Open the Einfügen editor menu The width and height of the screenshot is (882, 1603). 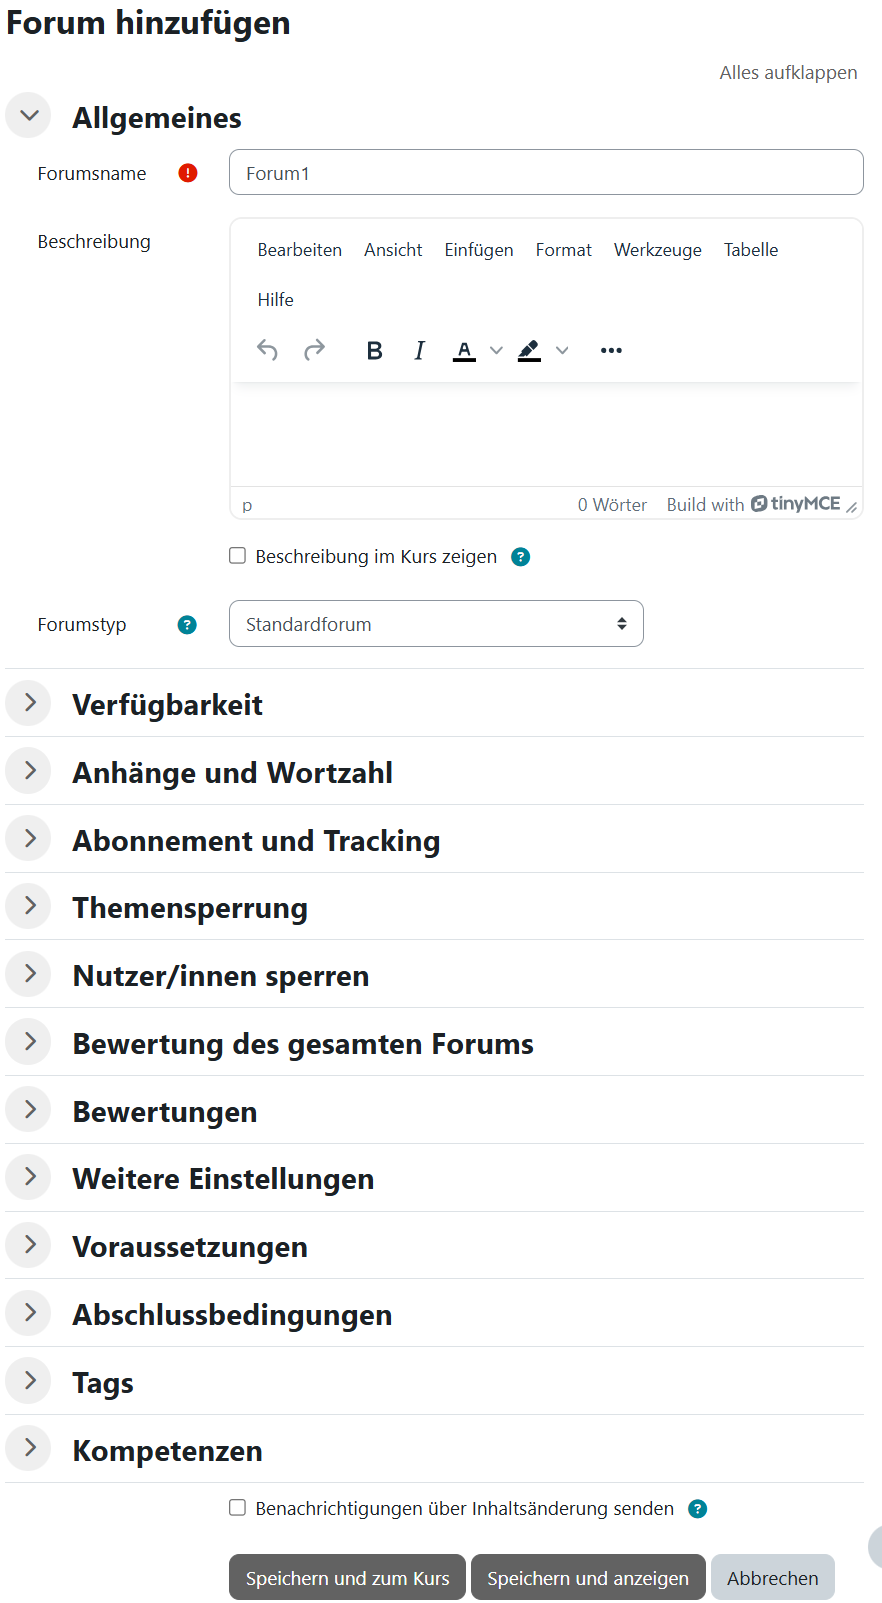pyautogui.click(x=479, y=250)
